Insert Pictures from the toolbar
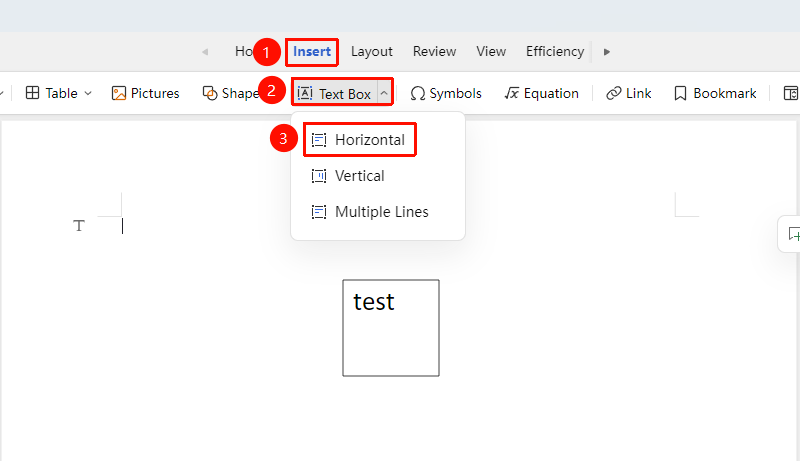800x461 pixels. pos(145,93)
